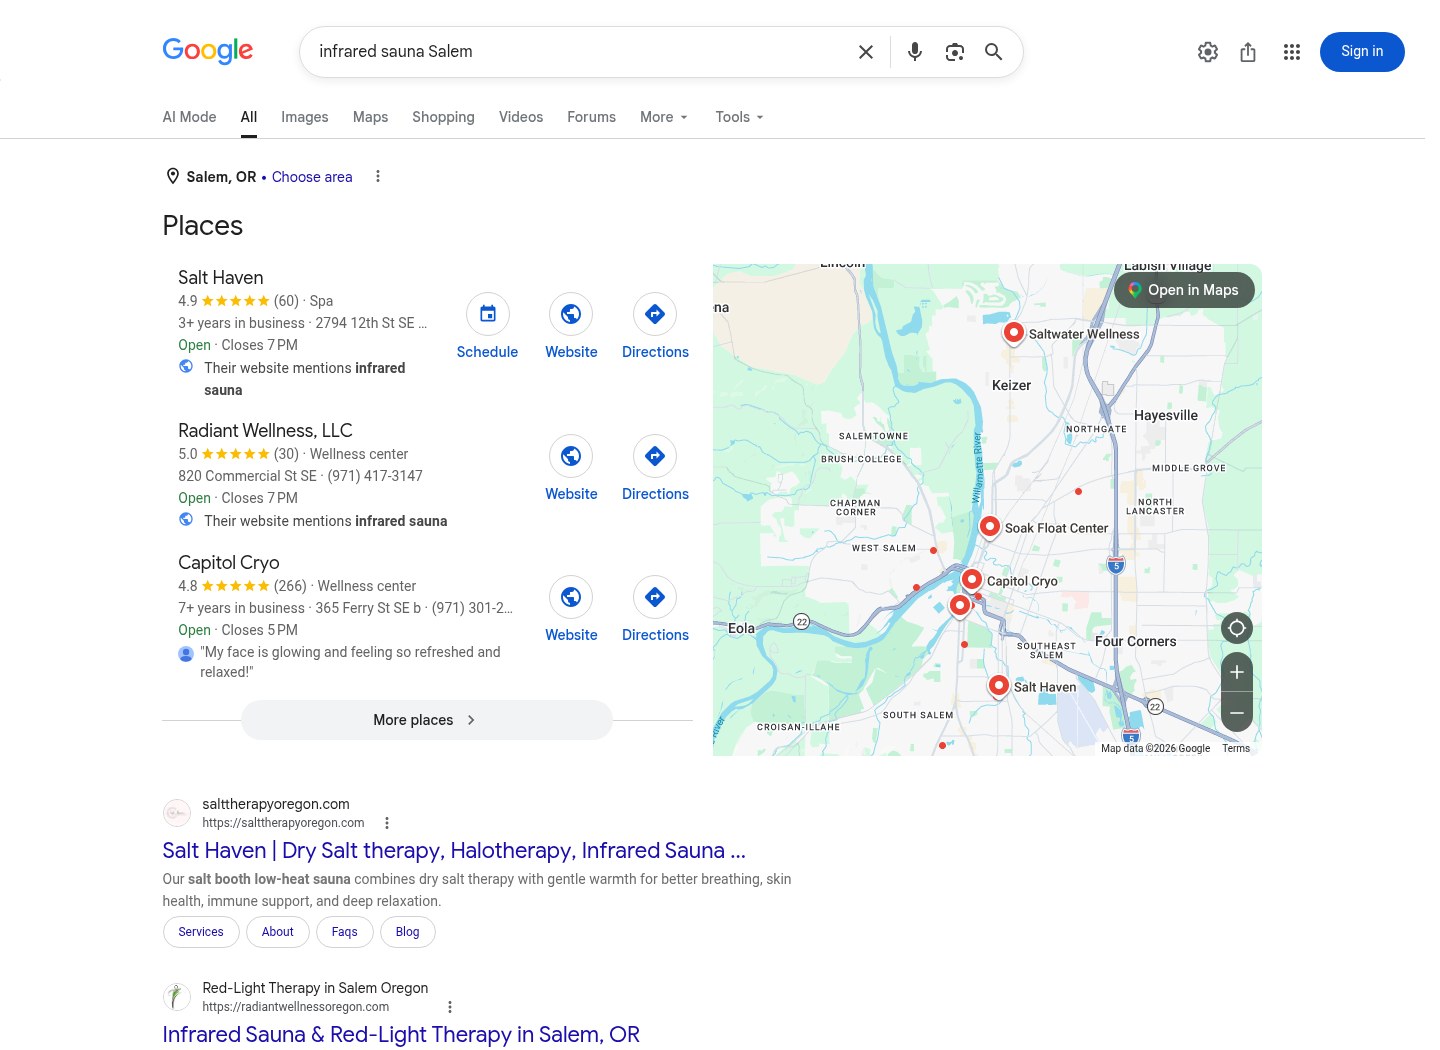The height and width of the screenshot is (1050, 1440).
Task: Click the Open in Maps button
Action: [x=1184, y=290]
